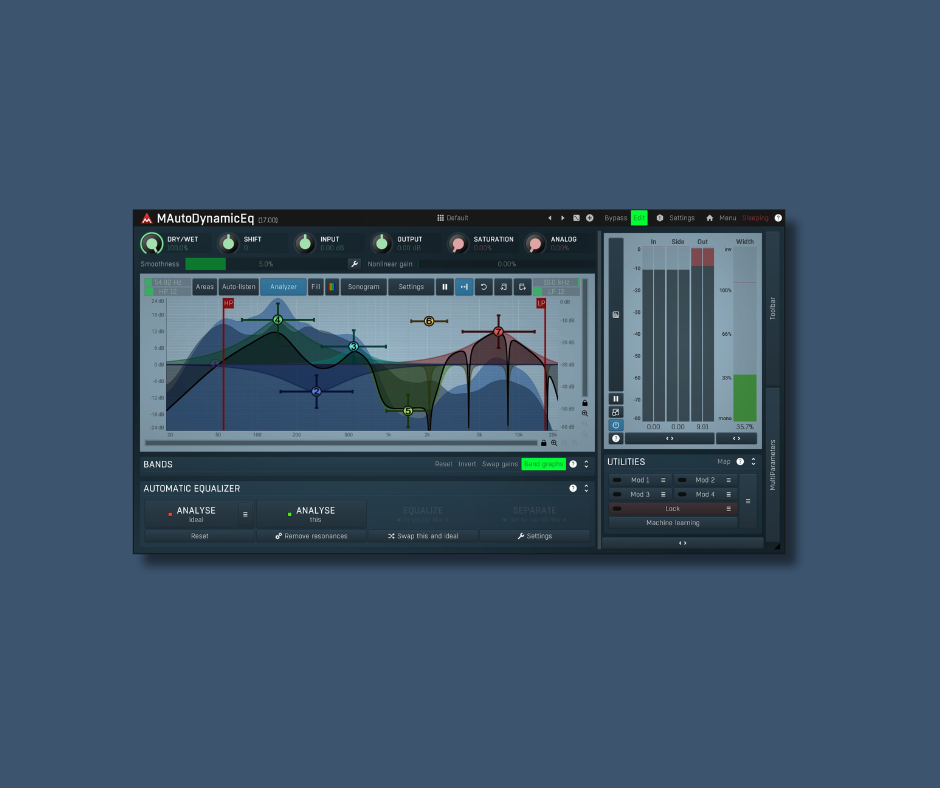940x788 pixels.
Task: Select EQ band node 2
Action: pos(317,392)
